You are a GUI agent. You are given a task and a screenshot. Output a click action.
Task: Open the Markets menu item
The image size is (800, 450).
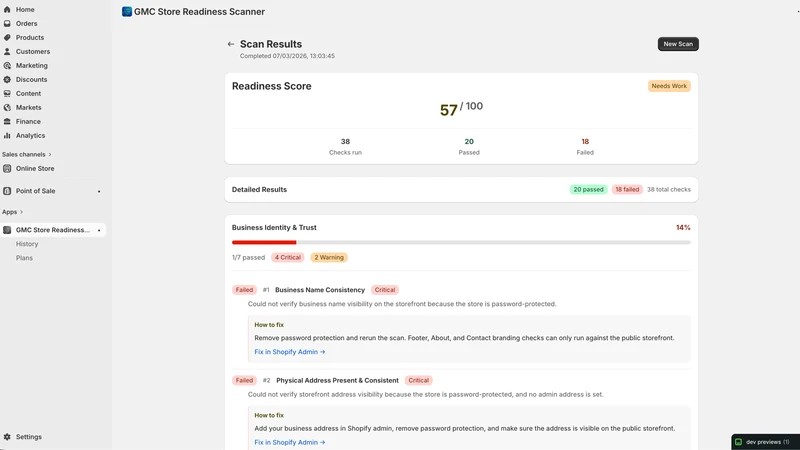point(29,108)
